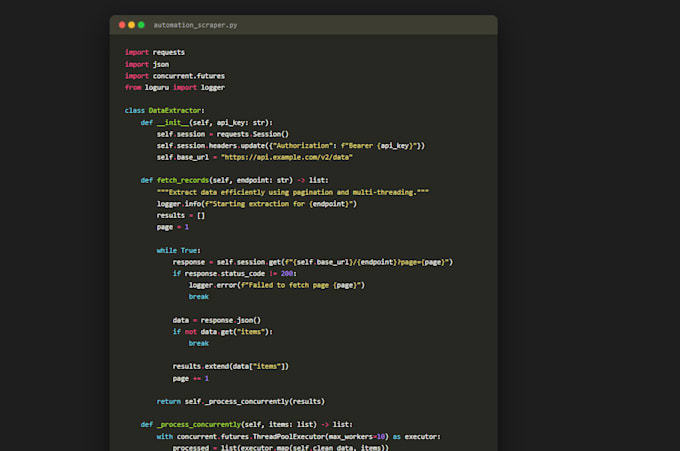Click the 'import concurrent.futures' line
This screenshot has height=451, width=680.
tap(175, 76)
